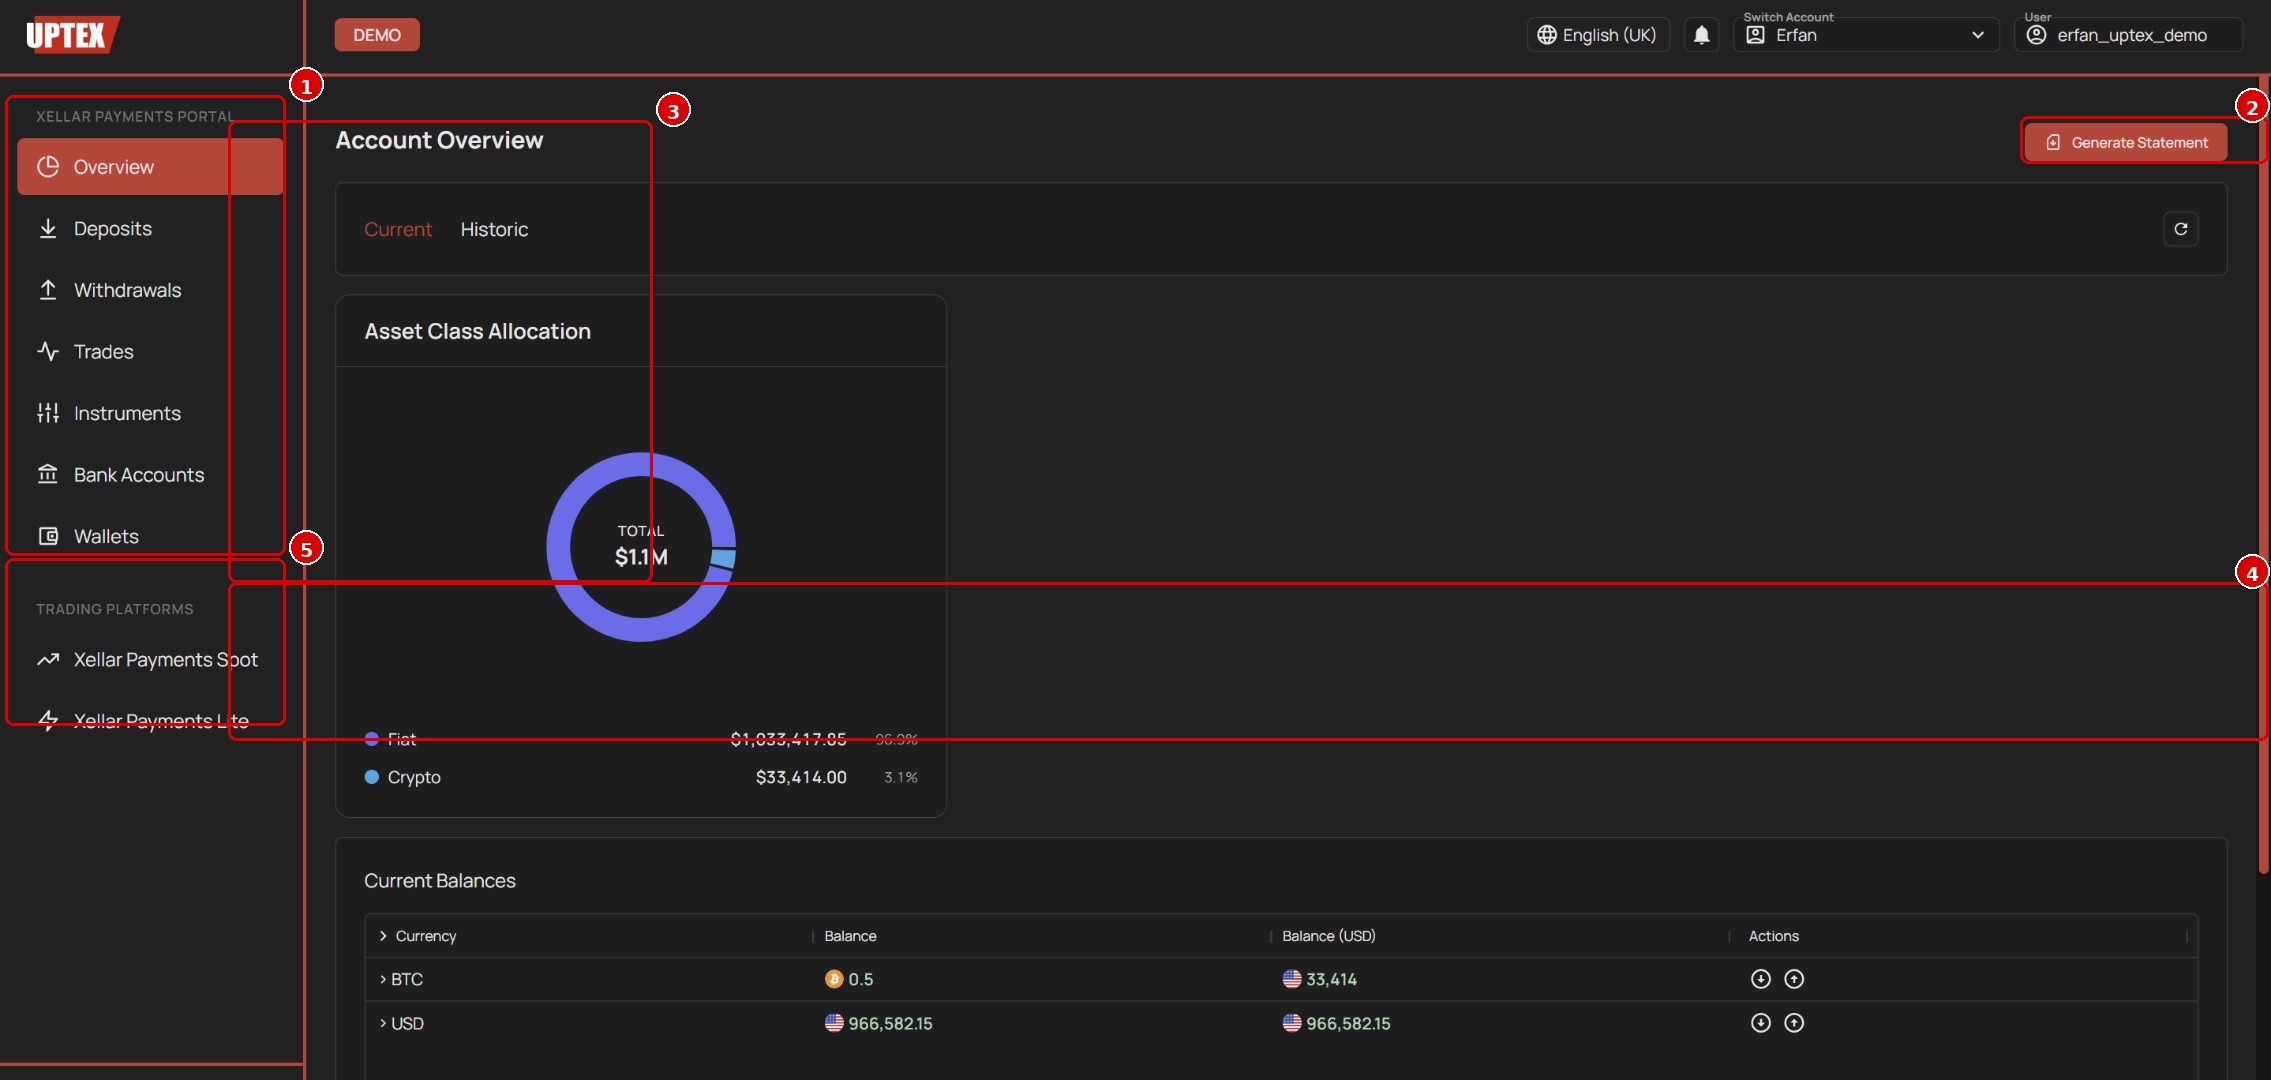Image resolution: width=2271 pixels, height=1080 pixels.
Task: Go to Deposits in the sidebar
Action: tap(150, 229)
